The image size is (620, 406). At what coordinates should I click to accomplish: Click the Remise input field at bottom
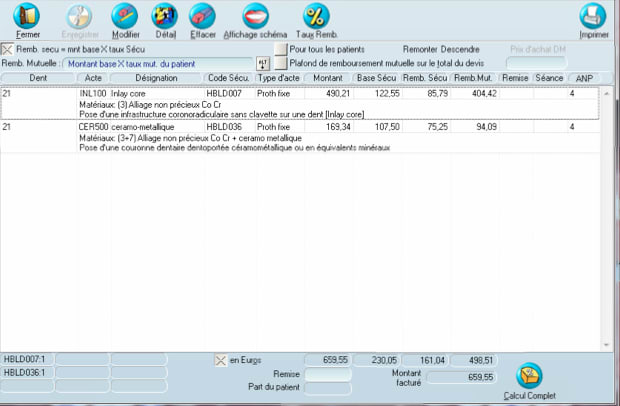[327, 374]
